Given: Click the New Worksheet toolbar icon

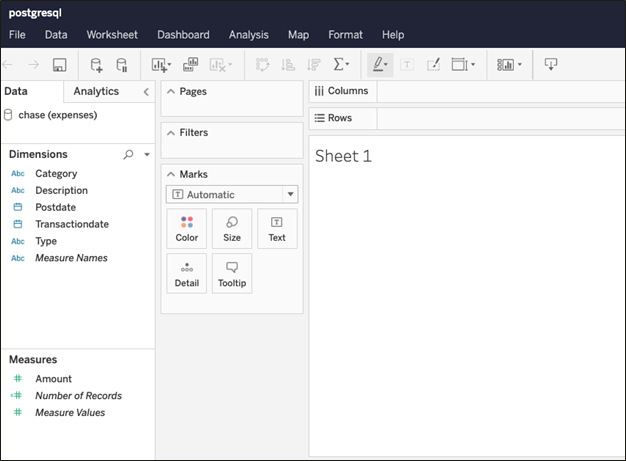Looking at the screenshot, I should click(160, 65).
